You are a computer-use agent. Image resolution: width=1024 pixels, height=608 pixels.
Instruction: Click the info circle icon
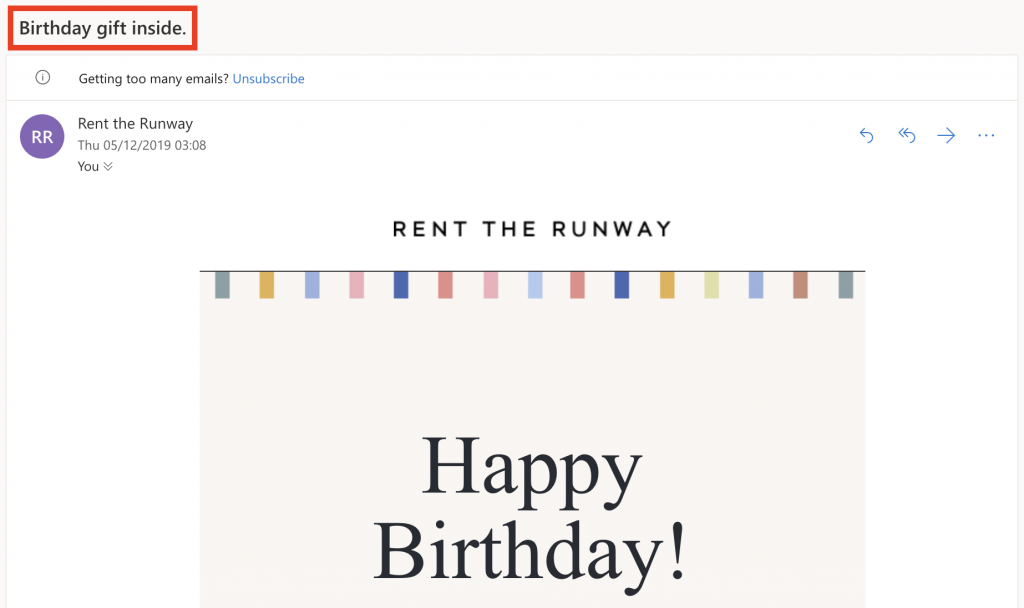click(42, 78)
